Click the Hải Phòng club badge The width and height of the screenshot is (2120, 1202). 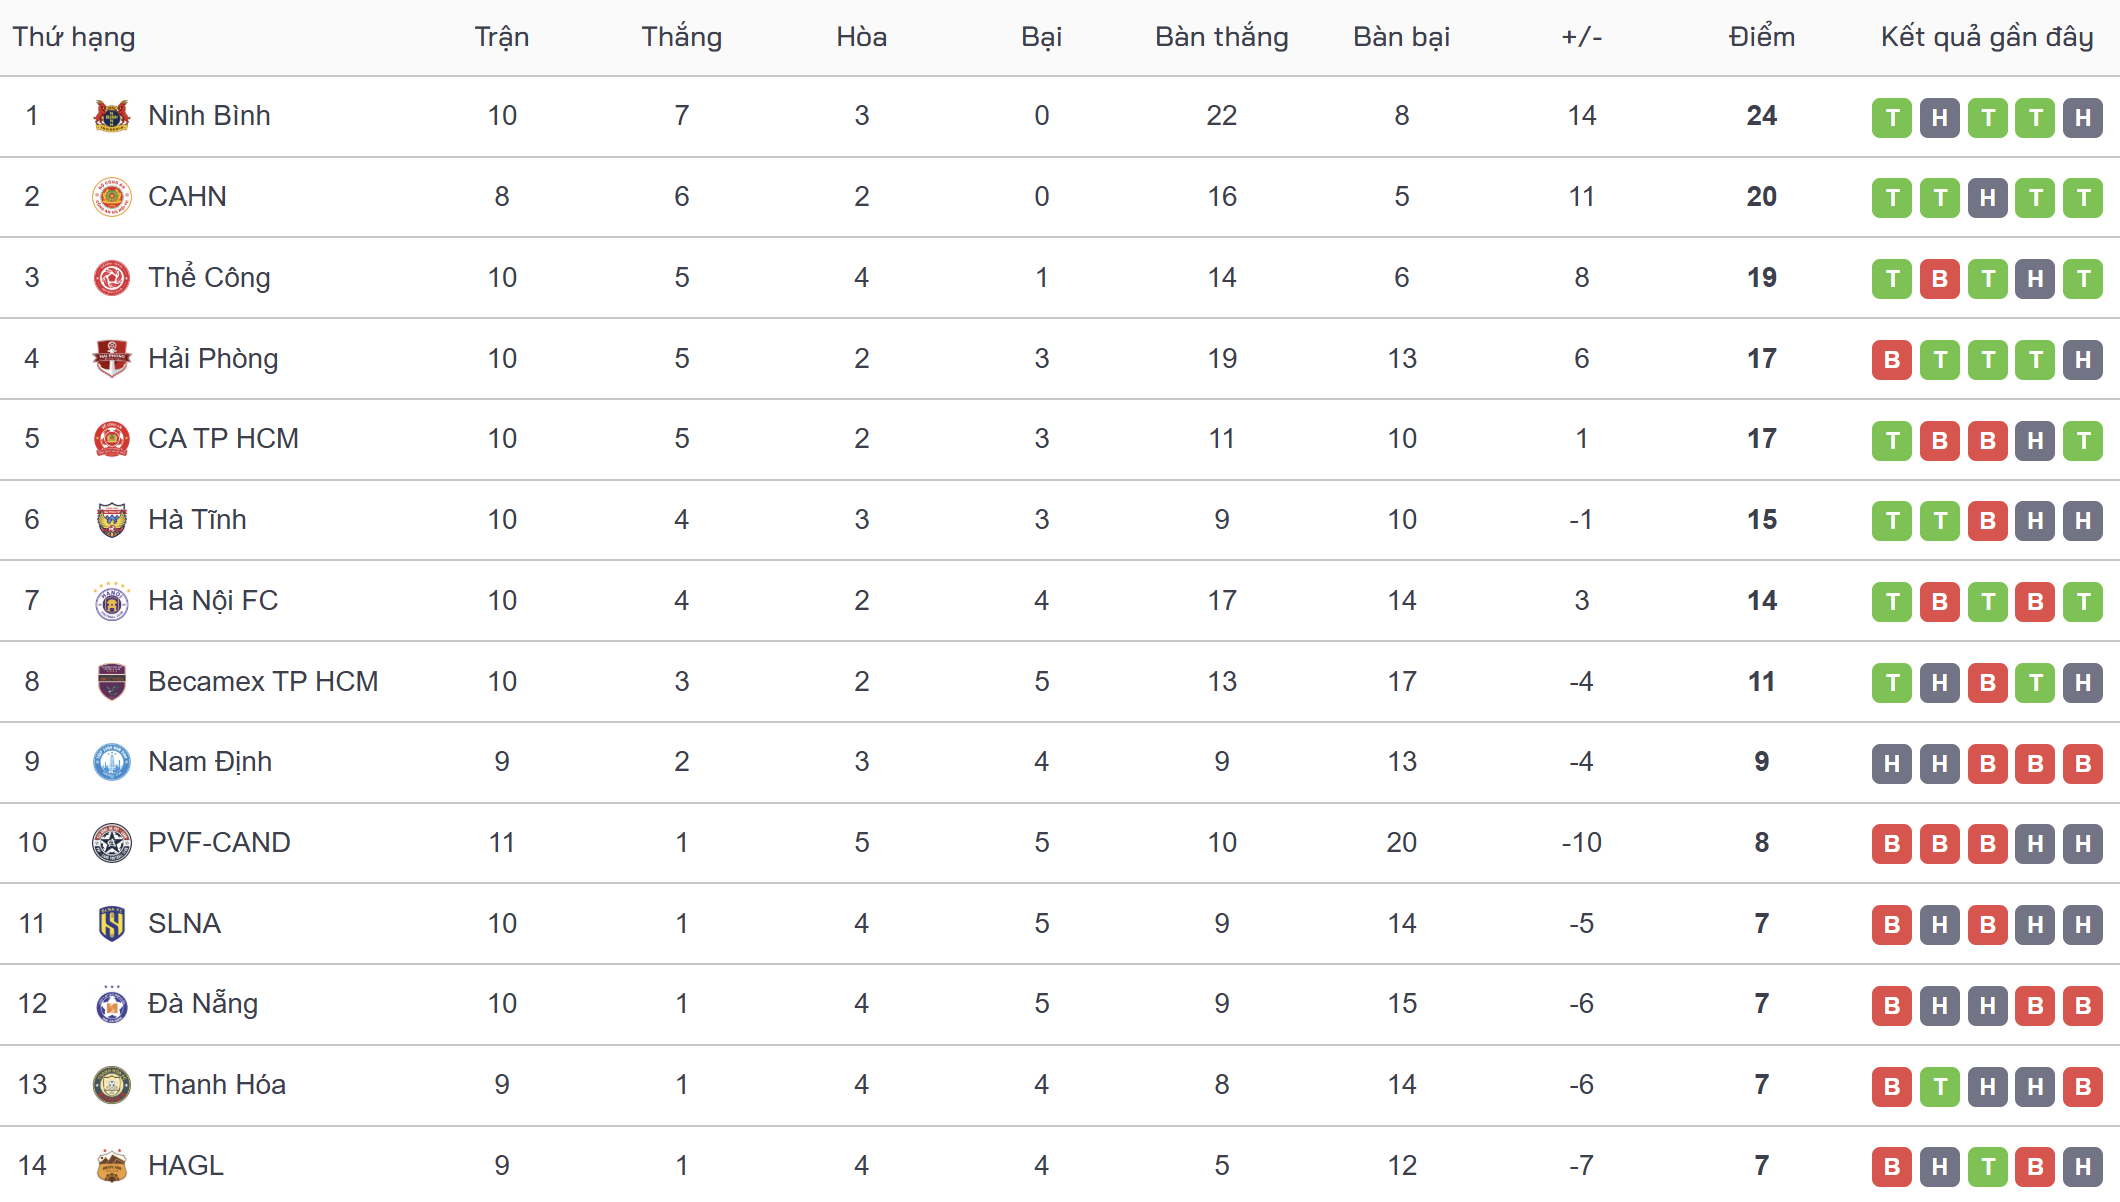111,358
